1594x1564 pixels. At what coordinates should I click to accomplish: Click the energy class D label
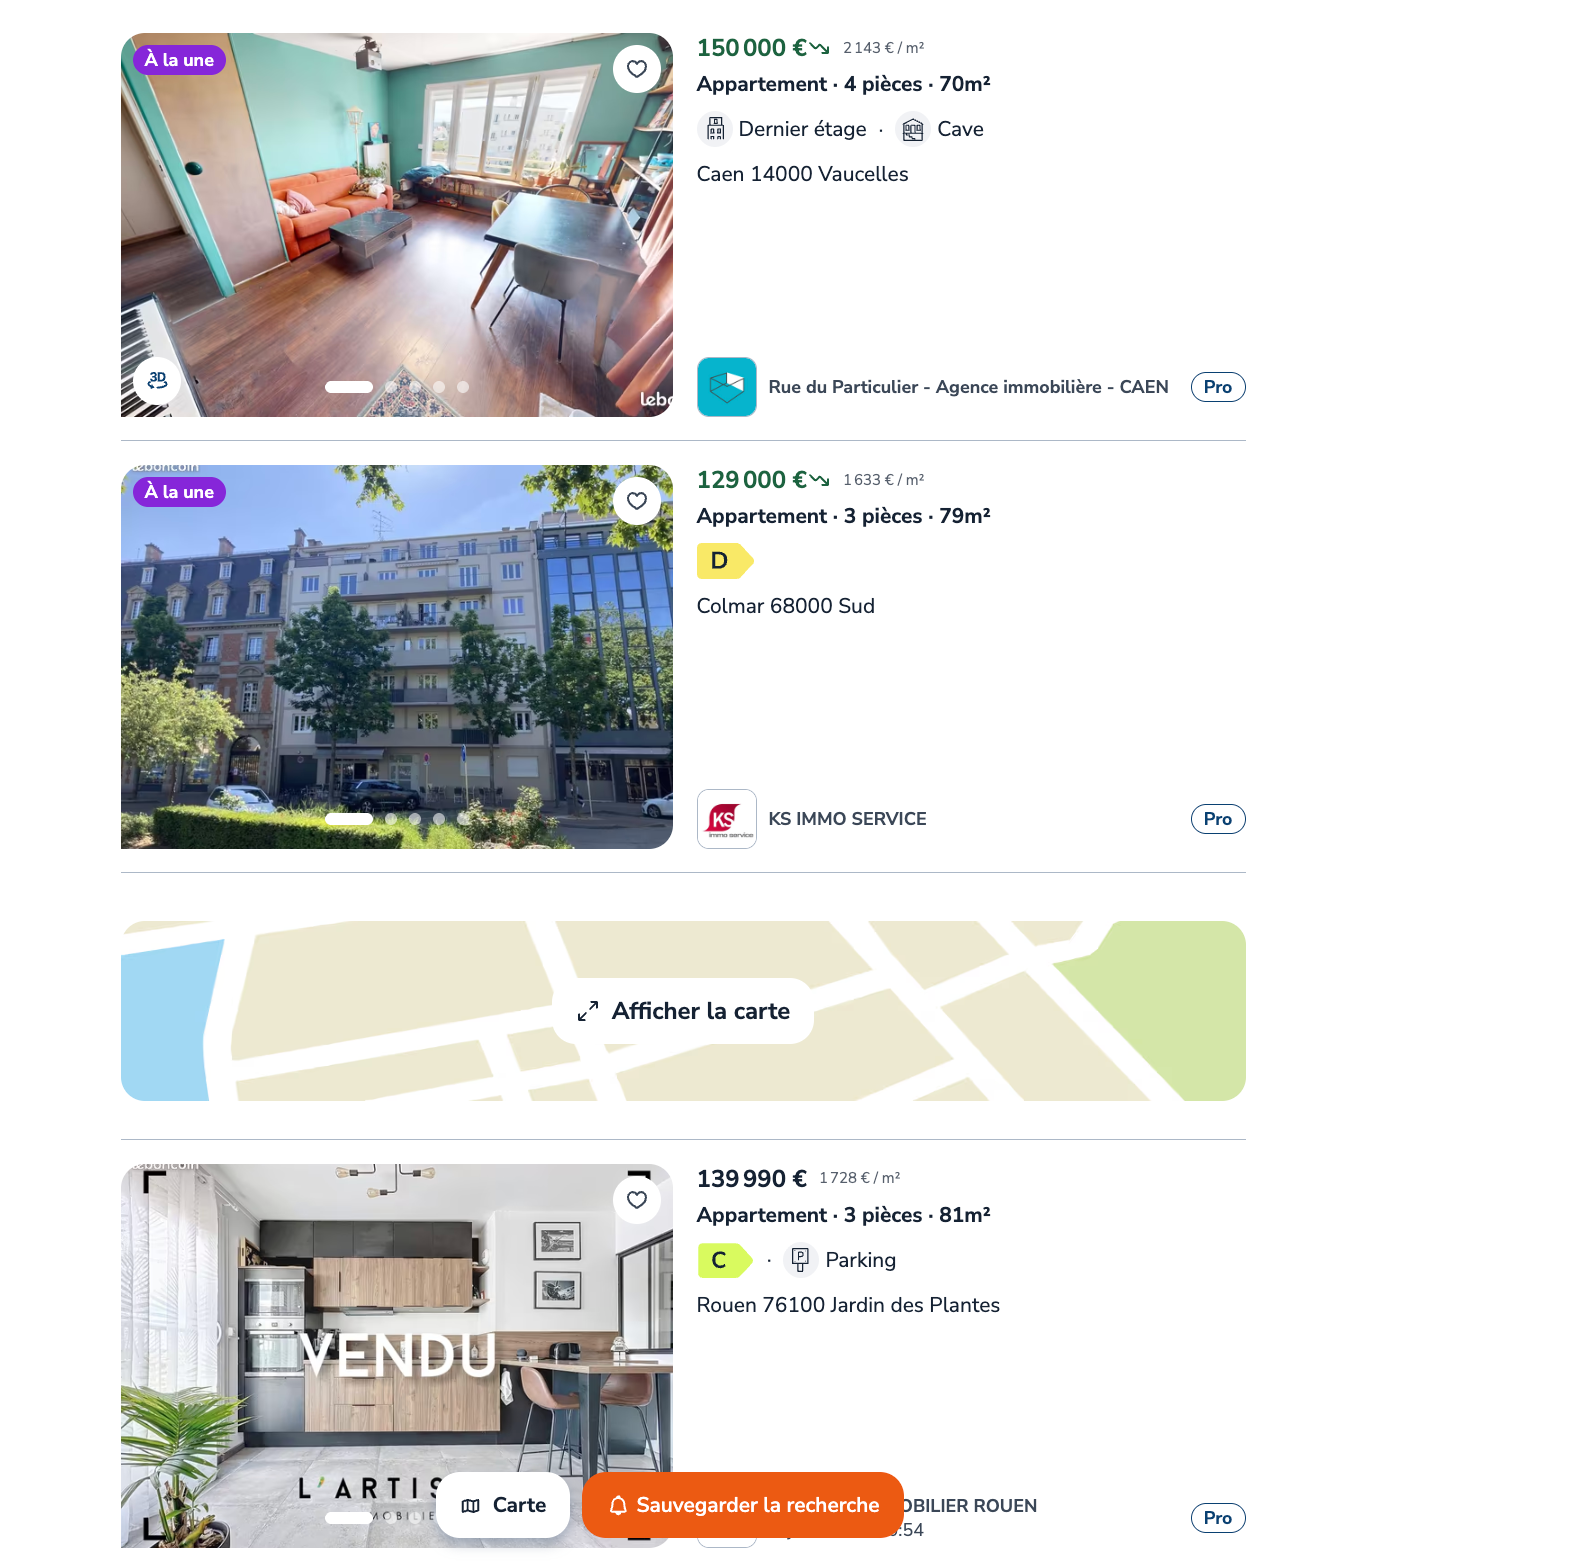725,561
